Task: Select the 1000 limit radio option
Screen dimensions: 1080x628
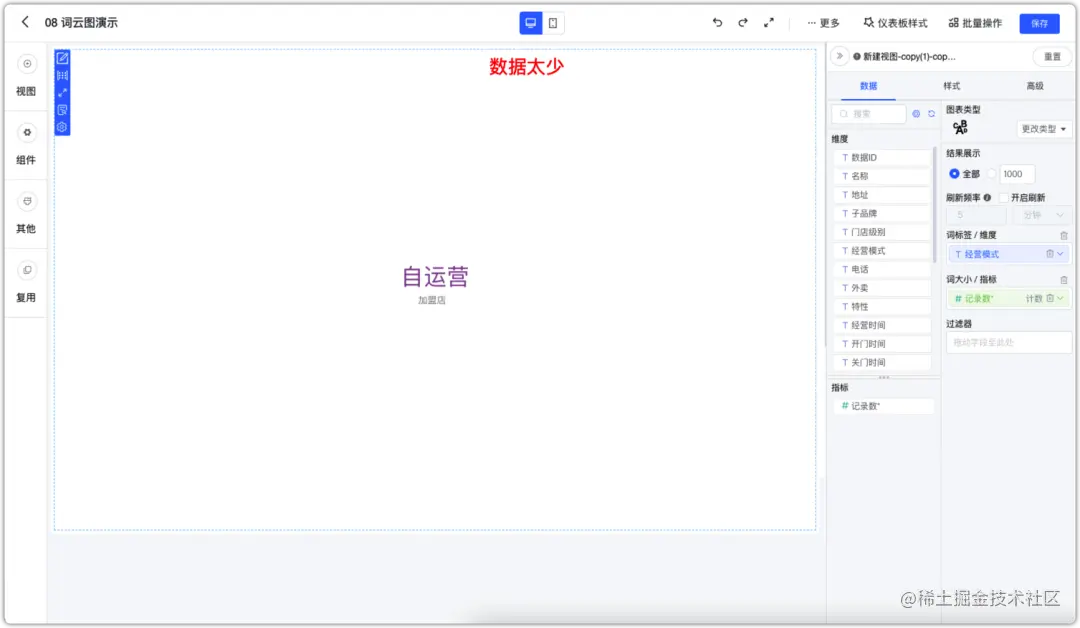Action: pyautogui.click(x=991, y=173)
